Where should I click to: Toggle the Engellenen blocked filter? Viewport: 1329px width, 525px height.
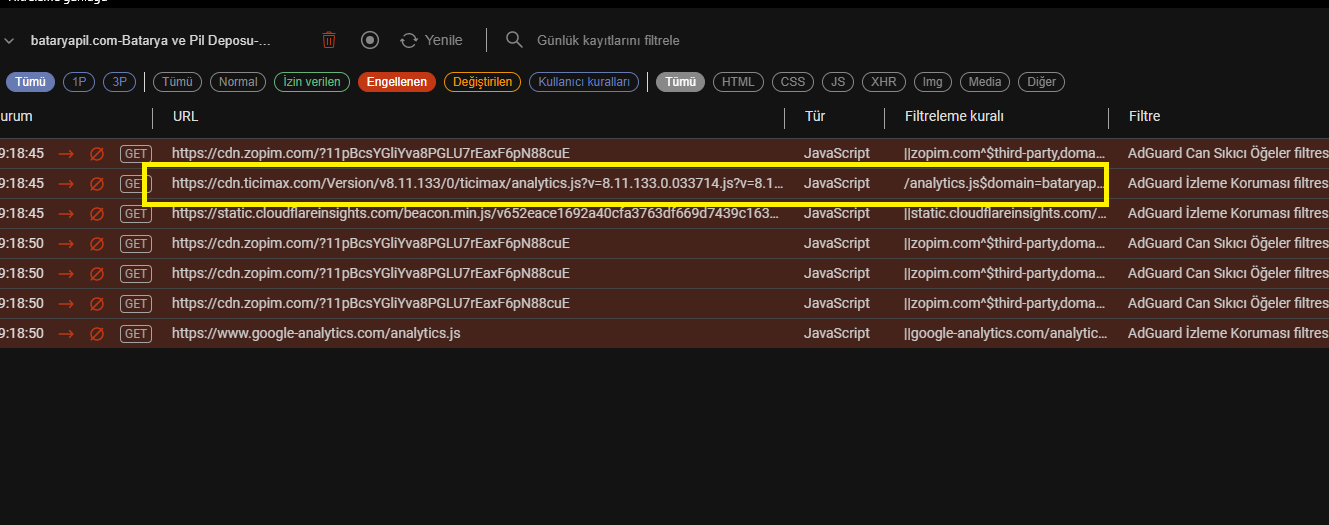click(397, 82)
